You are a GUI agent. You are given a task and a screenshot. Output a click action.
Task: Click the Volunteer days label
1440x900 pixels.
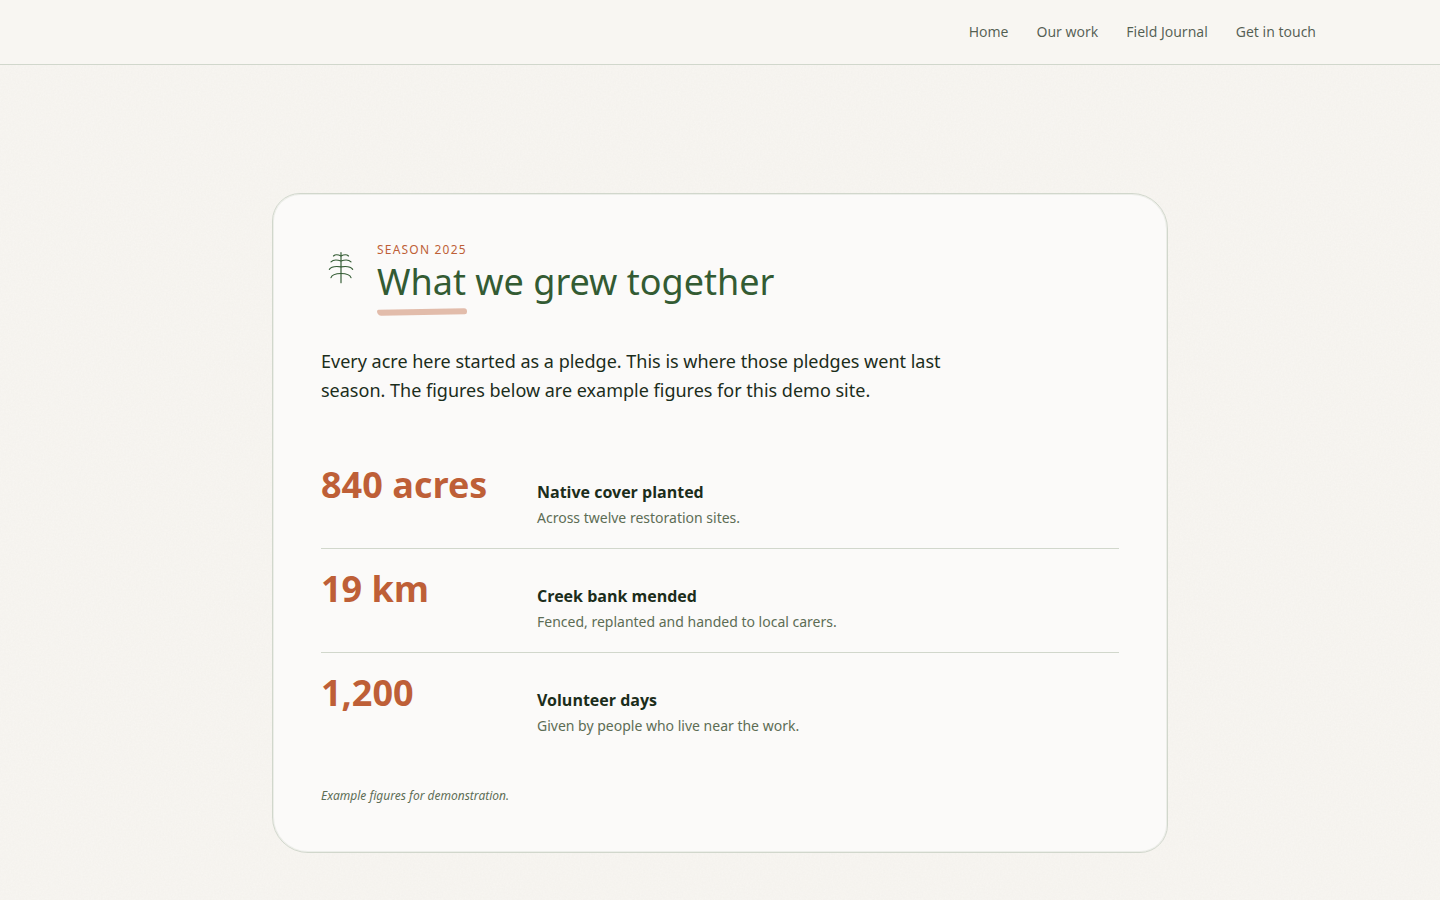coord(597,700)
